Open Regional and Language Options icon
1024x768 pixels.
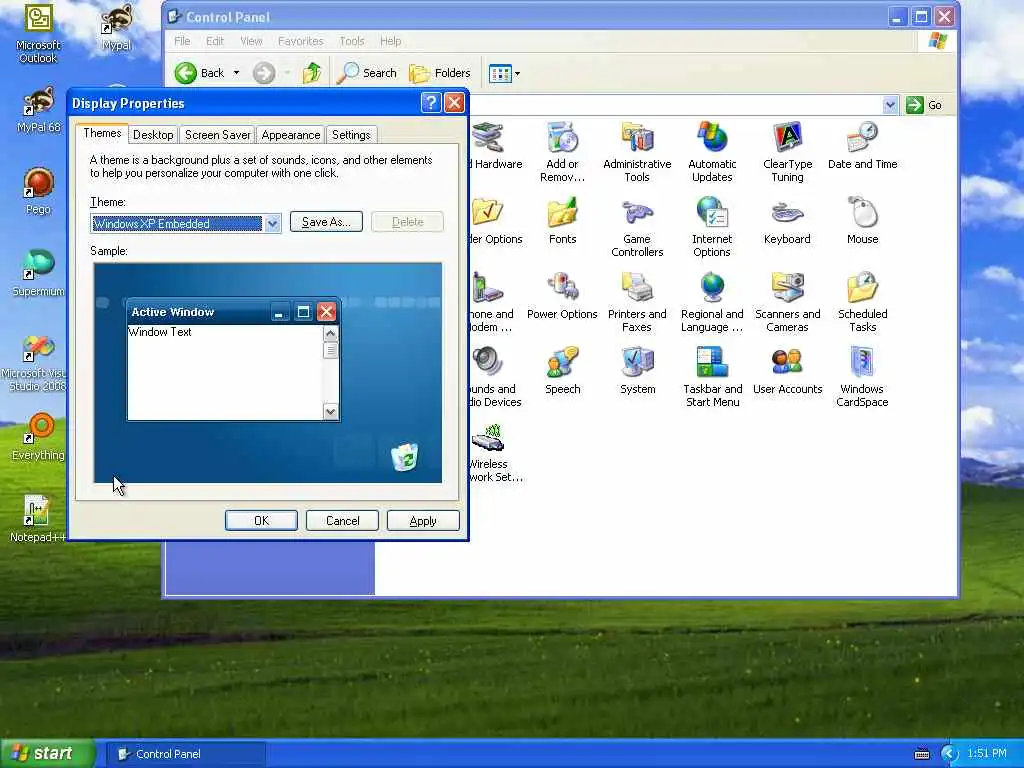(712, 302)
